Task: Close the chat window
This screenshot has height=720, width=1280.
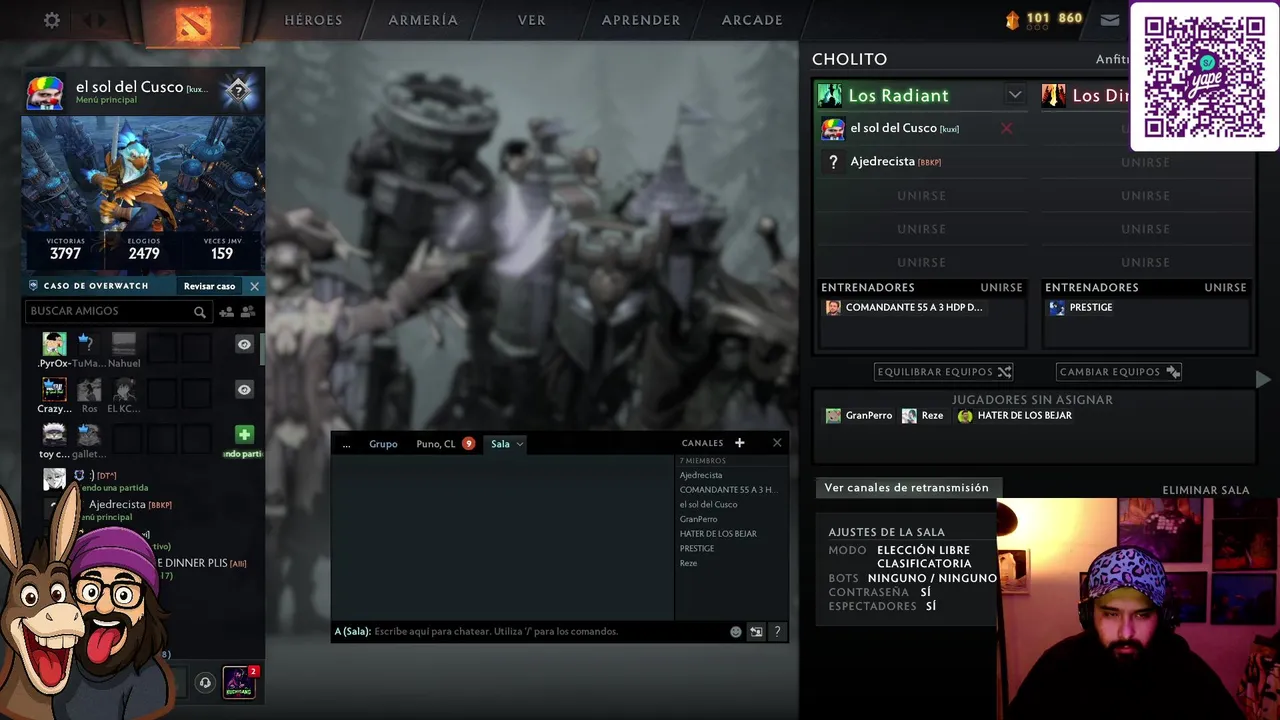Action: coord(777,443)
